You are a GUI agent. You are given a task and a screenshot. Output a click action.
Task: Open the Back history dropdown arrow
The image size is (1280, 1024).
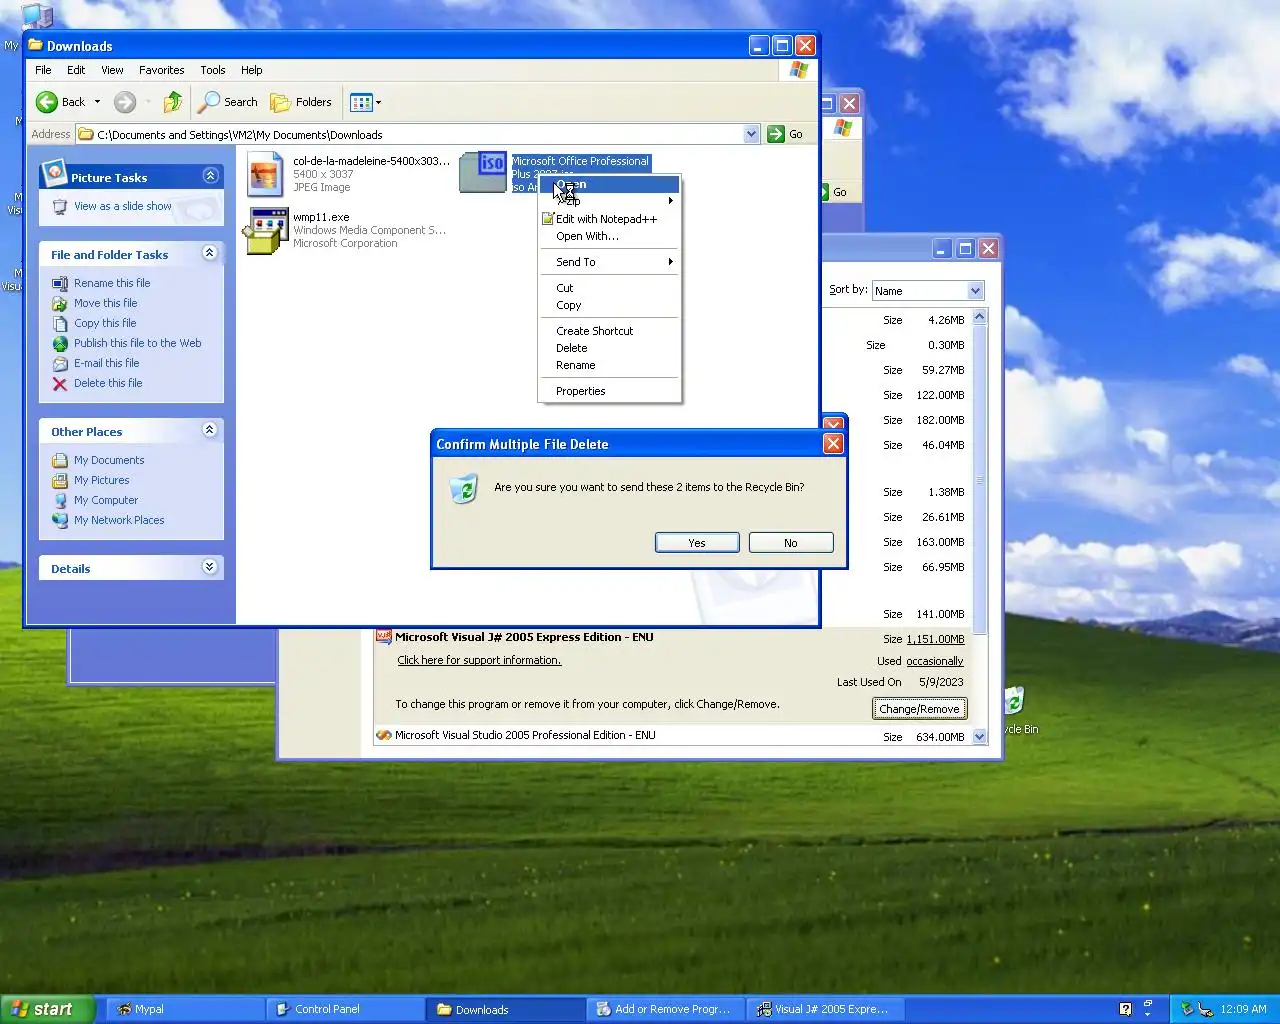point(97,102)
